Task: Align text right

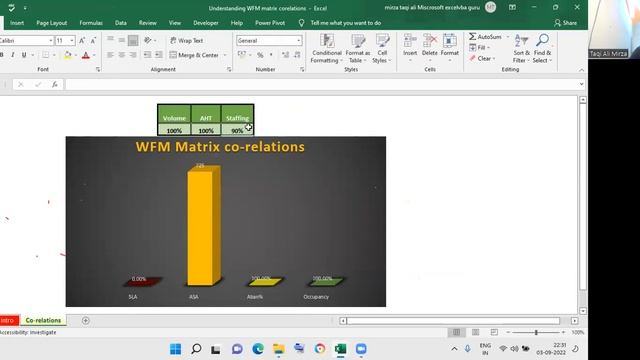Action: click(x=133, y=55)
